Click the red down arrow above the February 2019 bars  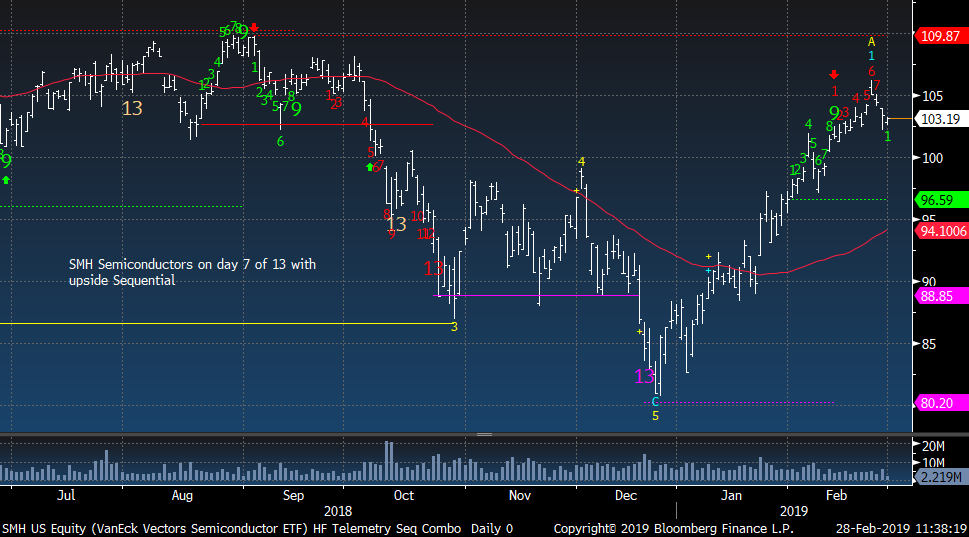(834, 75)
